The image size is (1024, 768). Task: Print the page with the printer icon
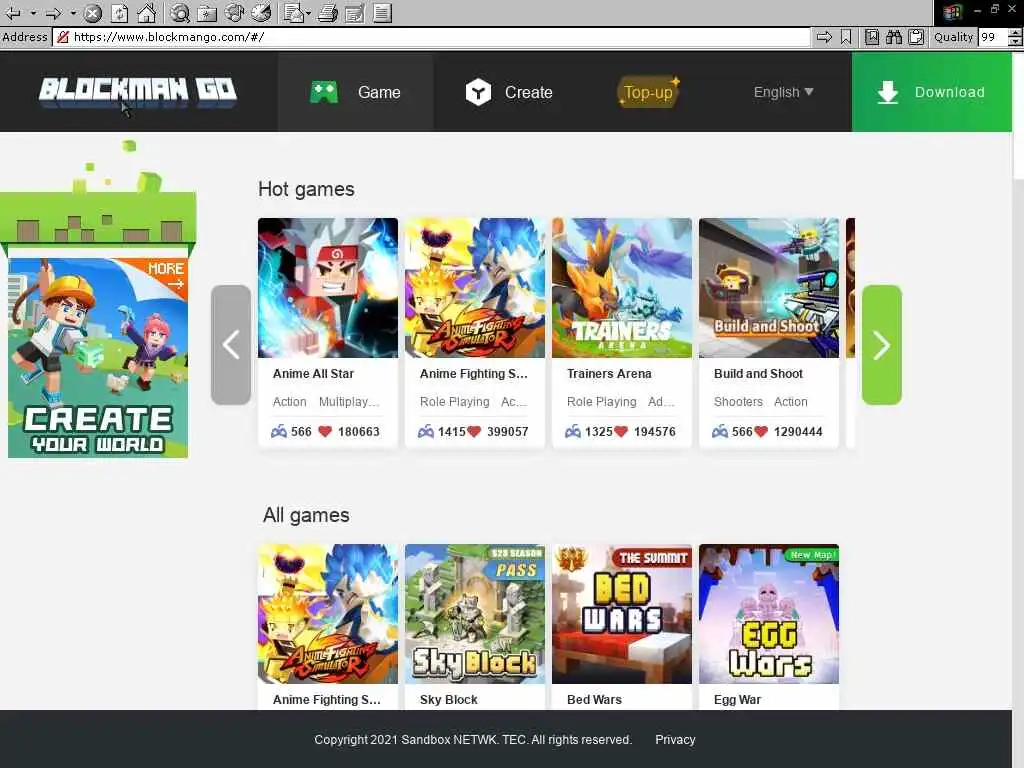click(x=328, y=12)
